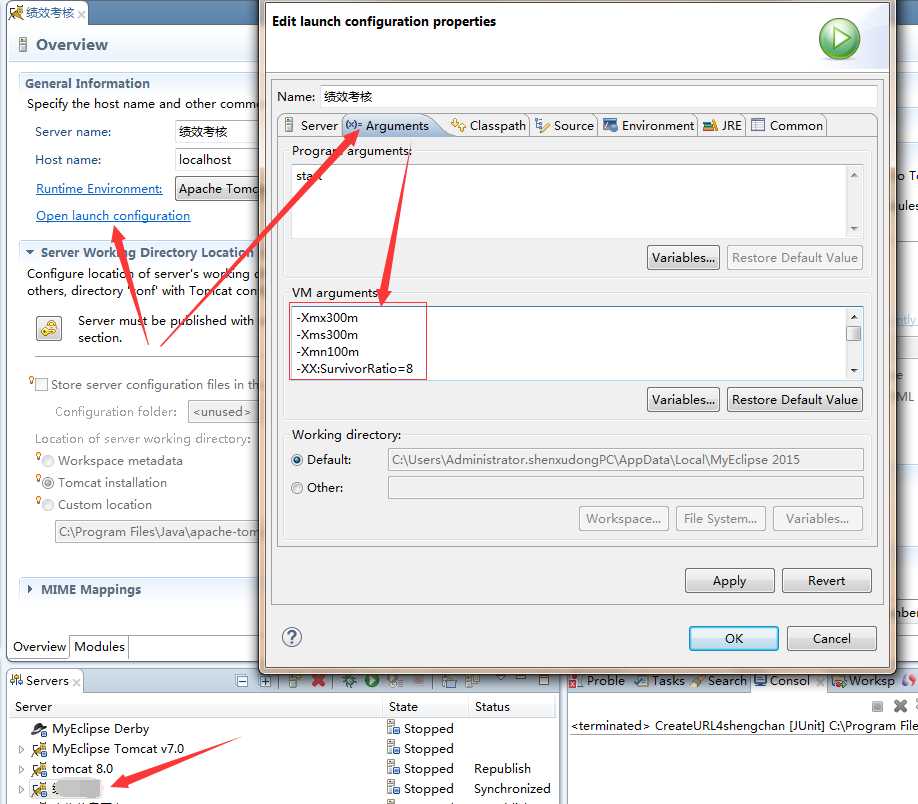Close the Servers view tab
918x804 pixels.
[77, 682]
